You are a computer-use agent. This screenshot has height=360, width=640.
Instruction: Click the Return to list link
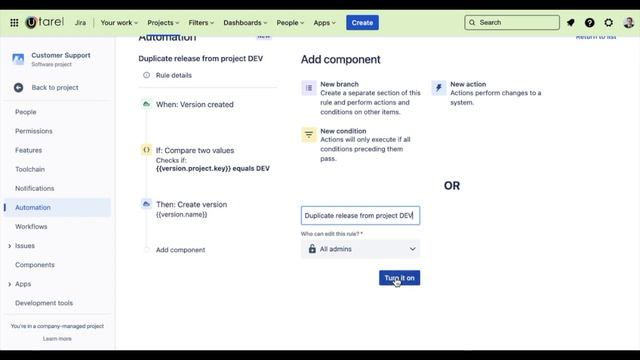(596, 37)
